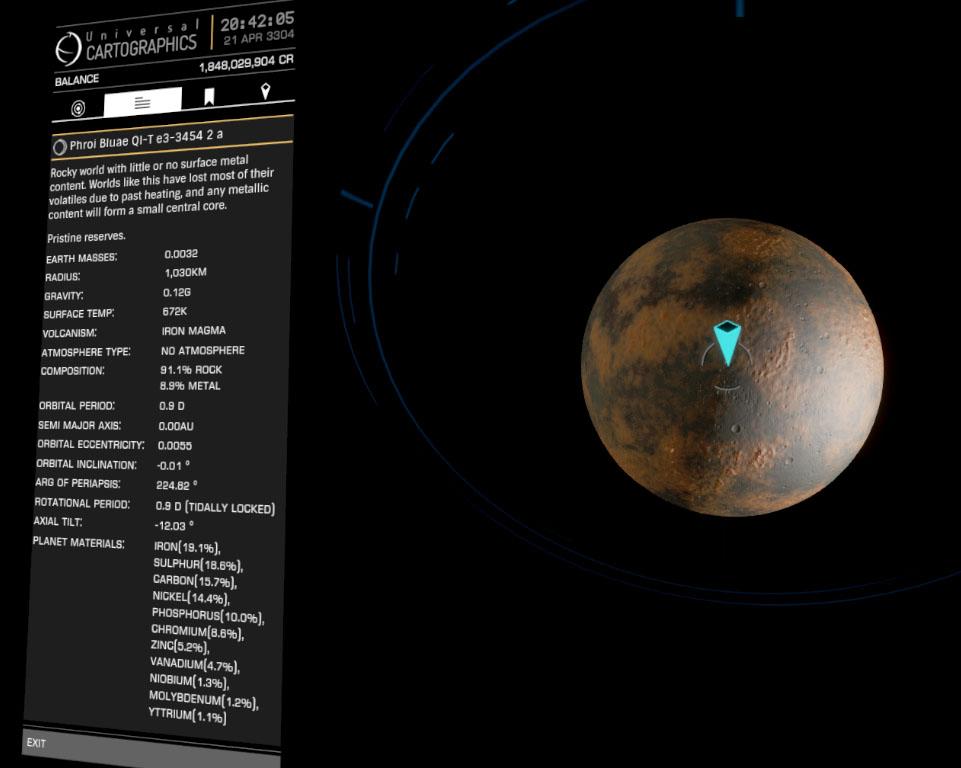
Task: Click the Semi Major Axis value 0.00AU
Action: coord(176,426)
